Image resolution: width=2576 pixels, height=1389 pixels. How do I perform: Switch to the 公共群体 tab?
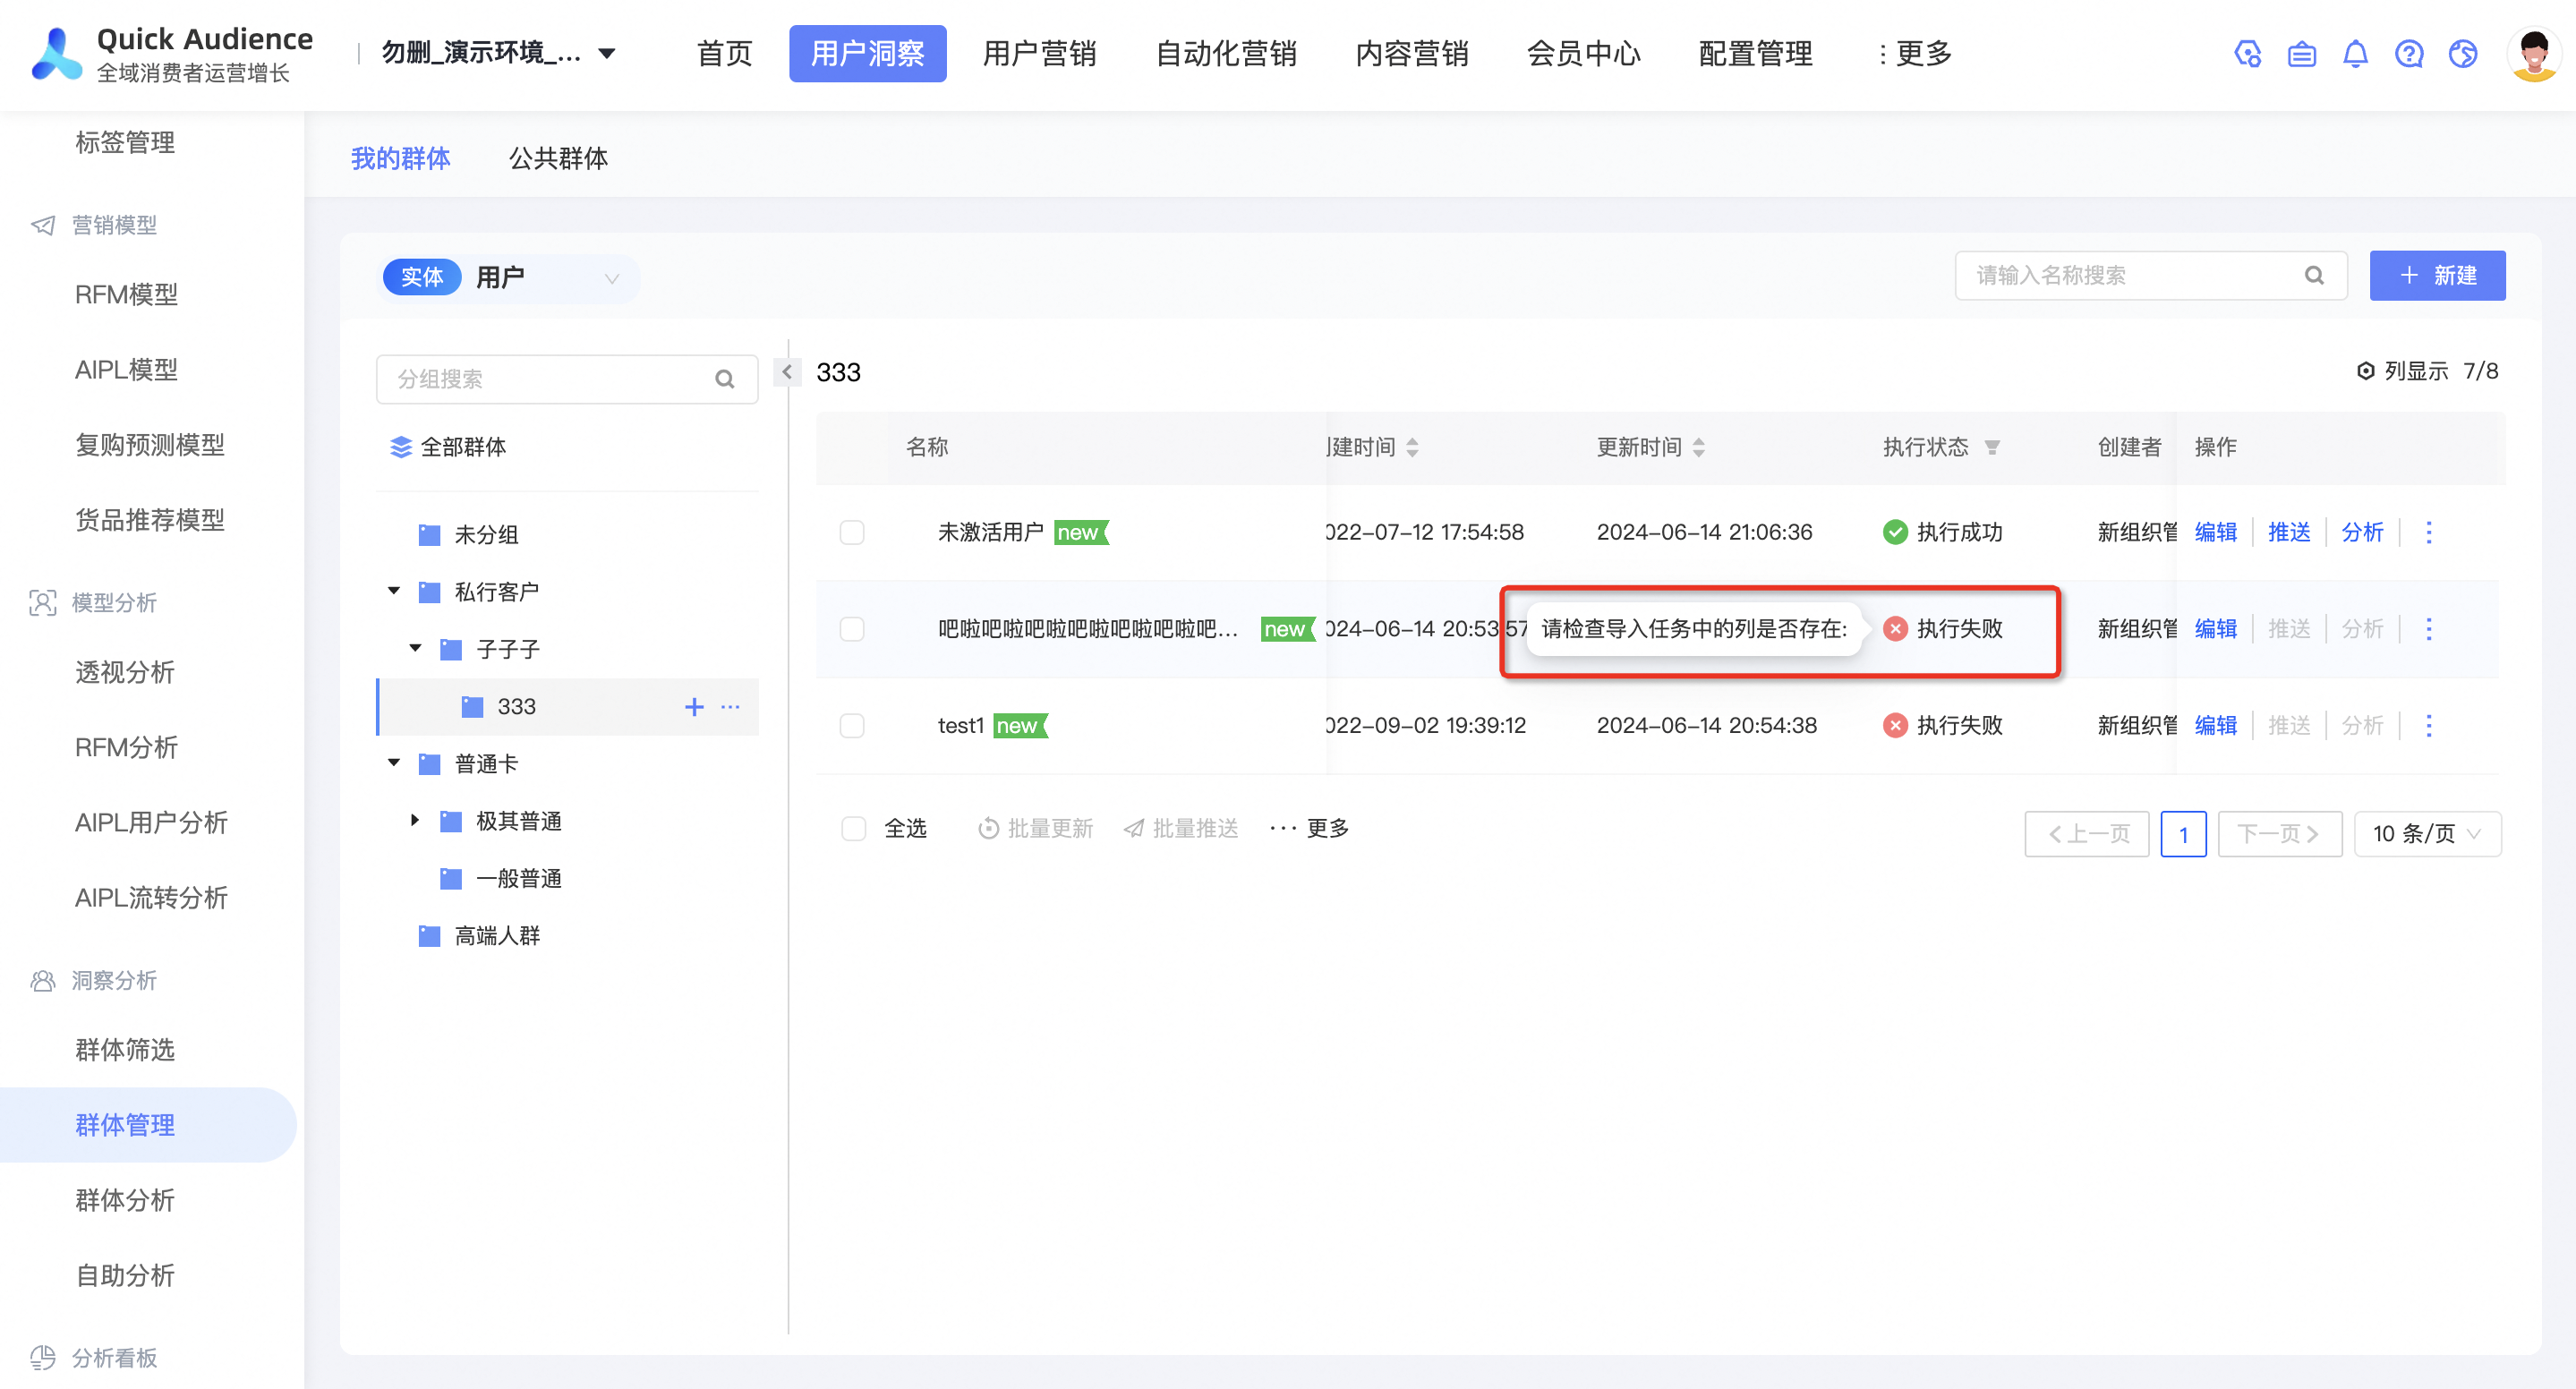coord(558,158)
